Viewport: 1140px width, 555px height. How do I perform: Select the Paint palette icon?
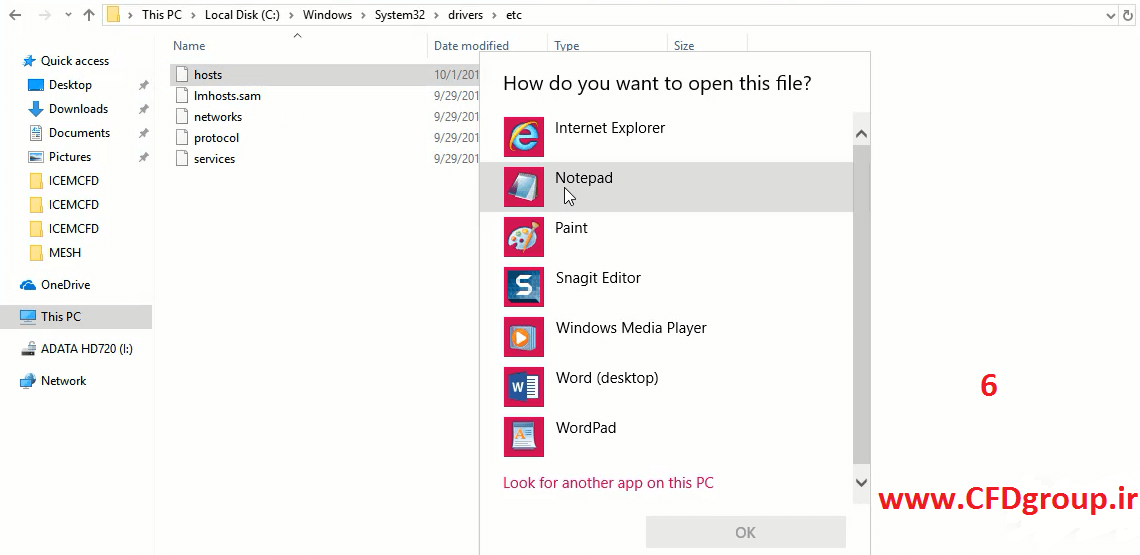click(x=523, y=237)
